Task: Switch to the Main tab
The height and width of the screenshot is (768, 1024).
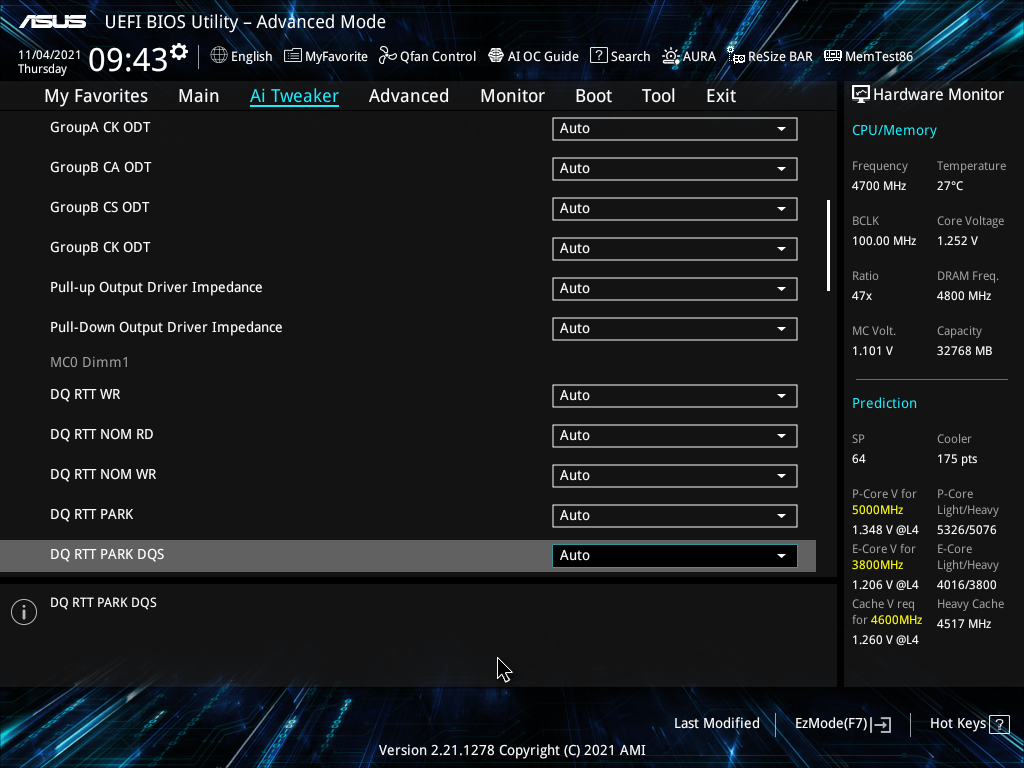Action: 199,96
